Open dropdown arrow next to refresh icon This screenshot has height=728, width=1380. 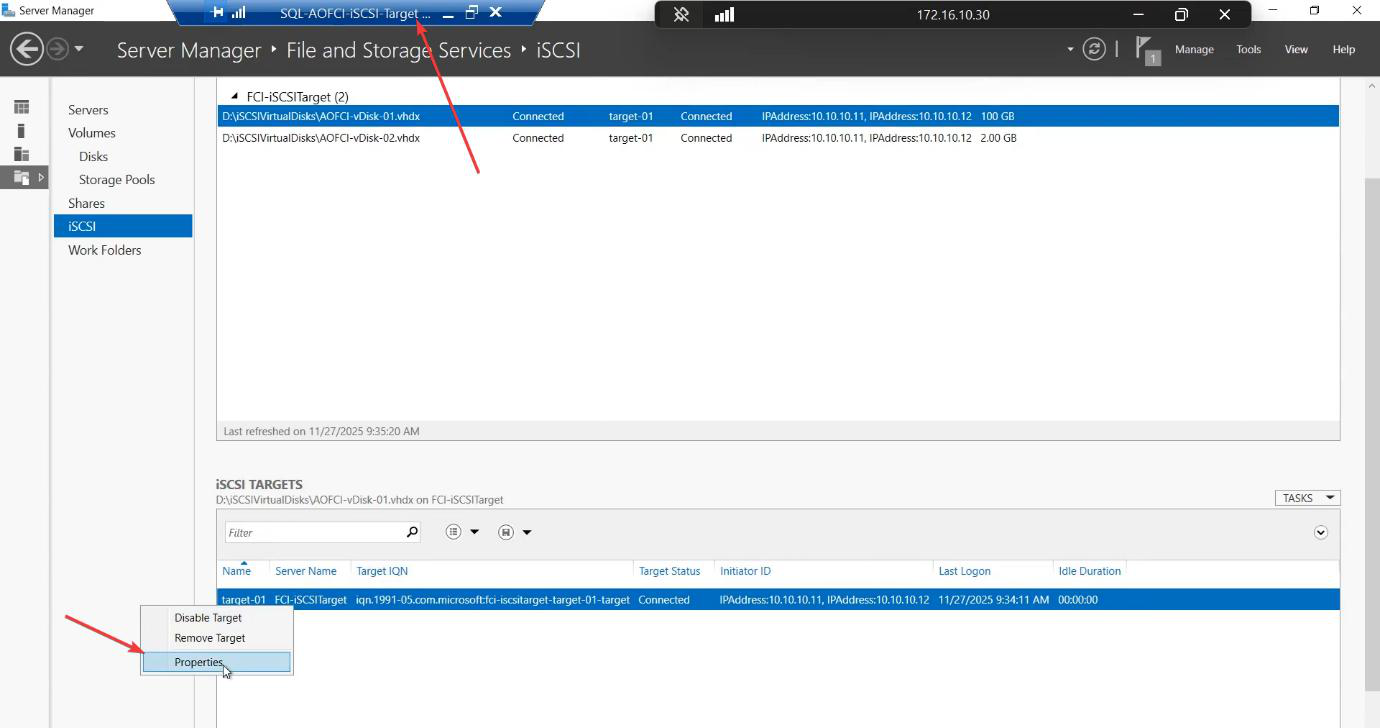click(1071, 49)
